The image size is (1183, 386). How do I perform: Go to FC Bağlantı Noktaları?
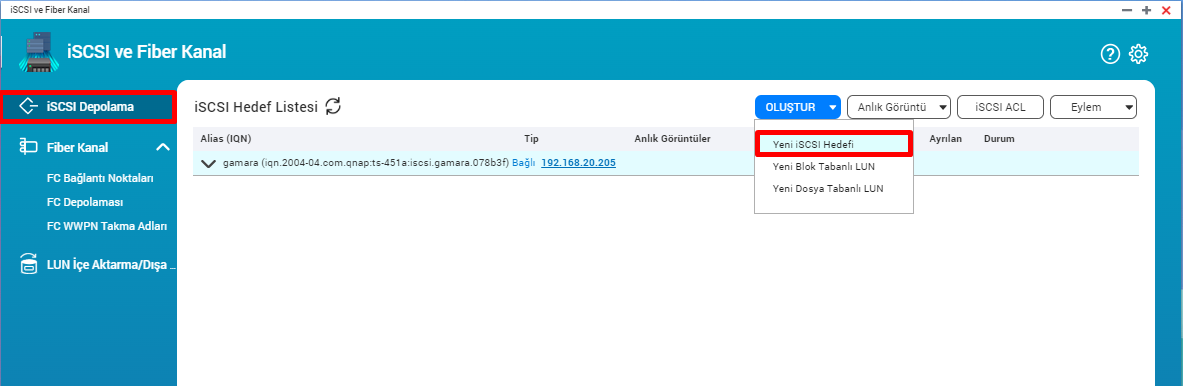point(100,179)
